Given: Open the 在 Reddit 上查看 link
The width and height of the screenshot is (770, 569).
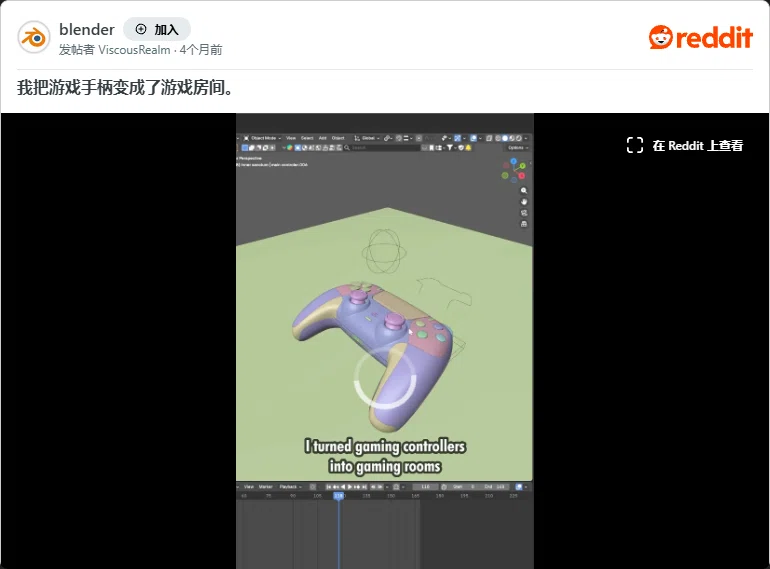Looking at the screenshot, I should pyautogui.click(x=685, y=145).
